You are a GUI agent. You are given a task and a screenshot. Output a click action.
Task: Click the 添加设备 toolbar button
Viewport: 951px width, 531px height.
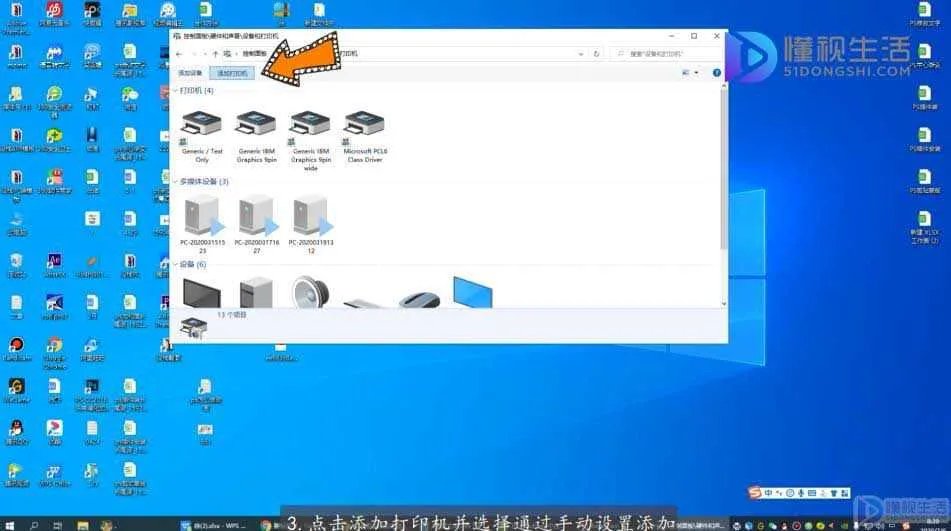click(190, 73)
